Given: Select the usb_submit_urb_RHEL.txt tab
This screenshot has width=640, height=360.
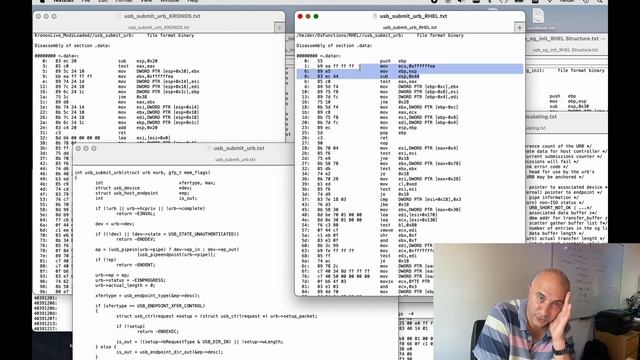Looking at the screenshot, I should pos(410,28).
